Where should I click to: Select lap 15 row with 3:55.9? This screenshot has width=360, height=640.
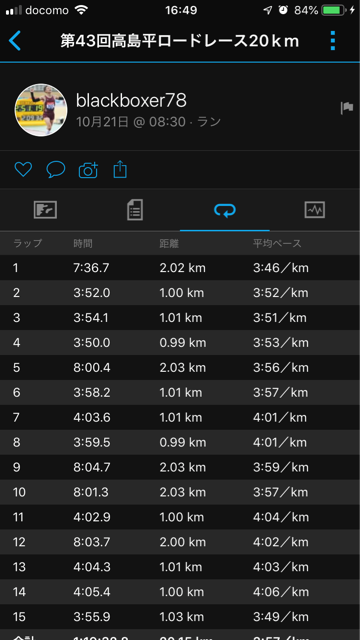(x=180, y=616)
